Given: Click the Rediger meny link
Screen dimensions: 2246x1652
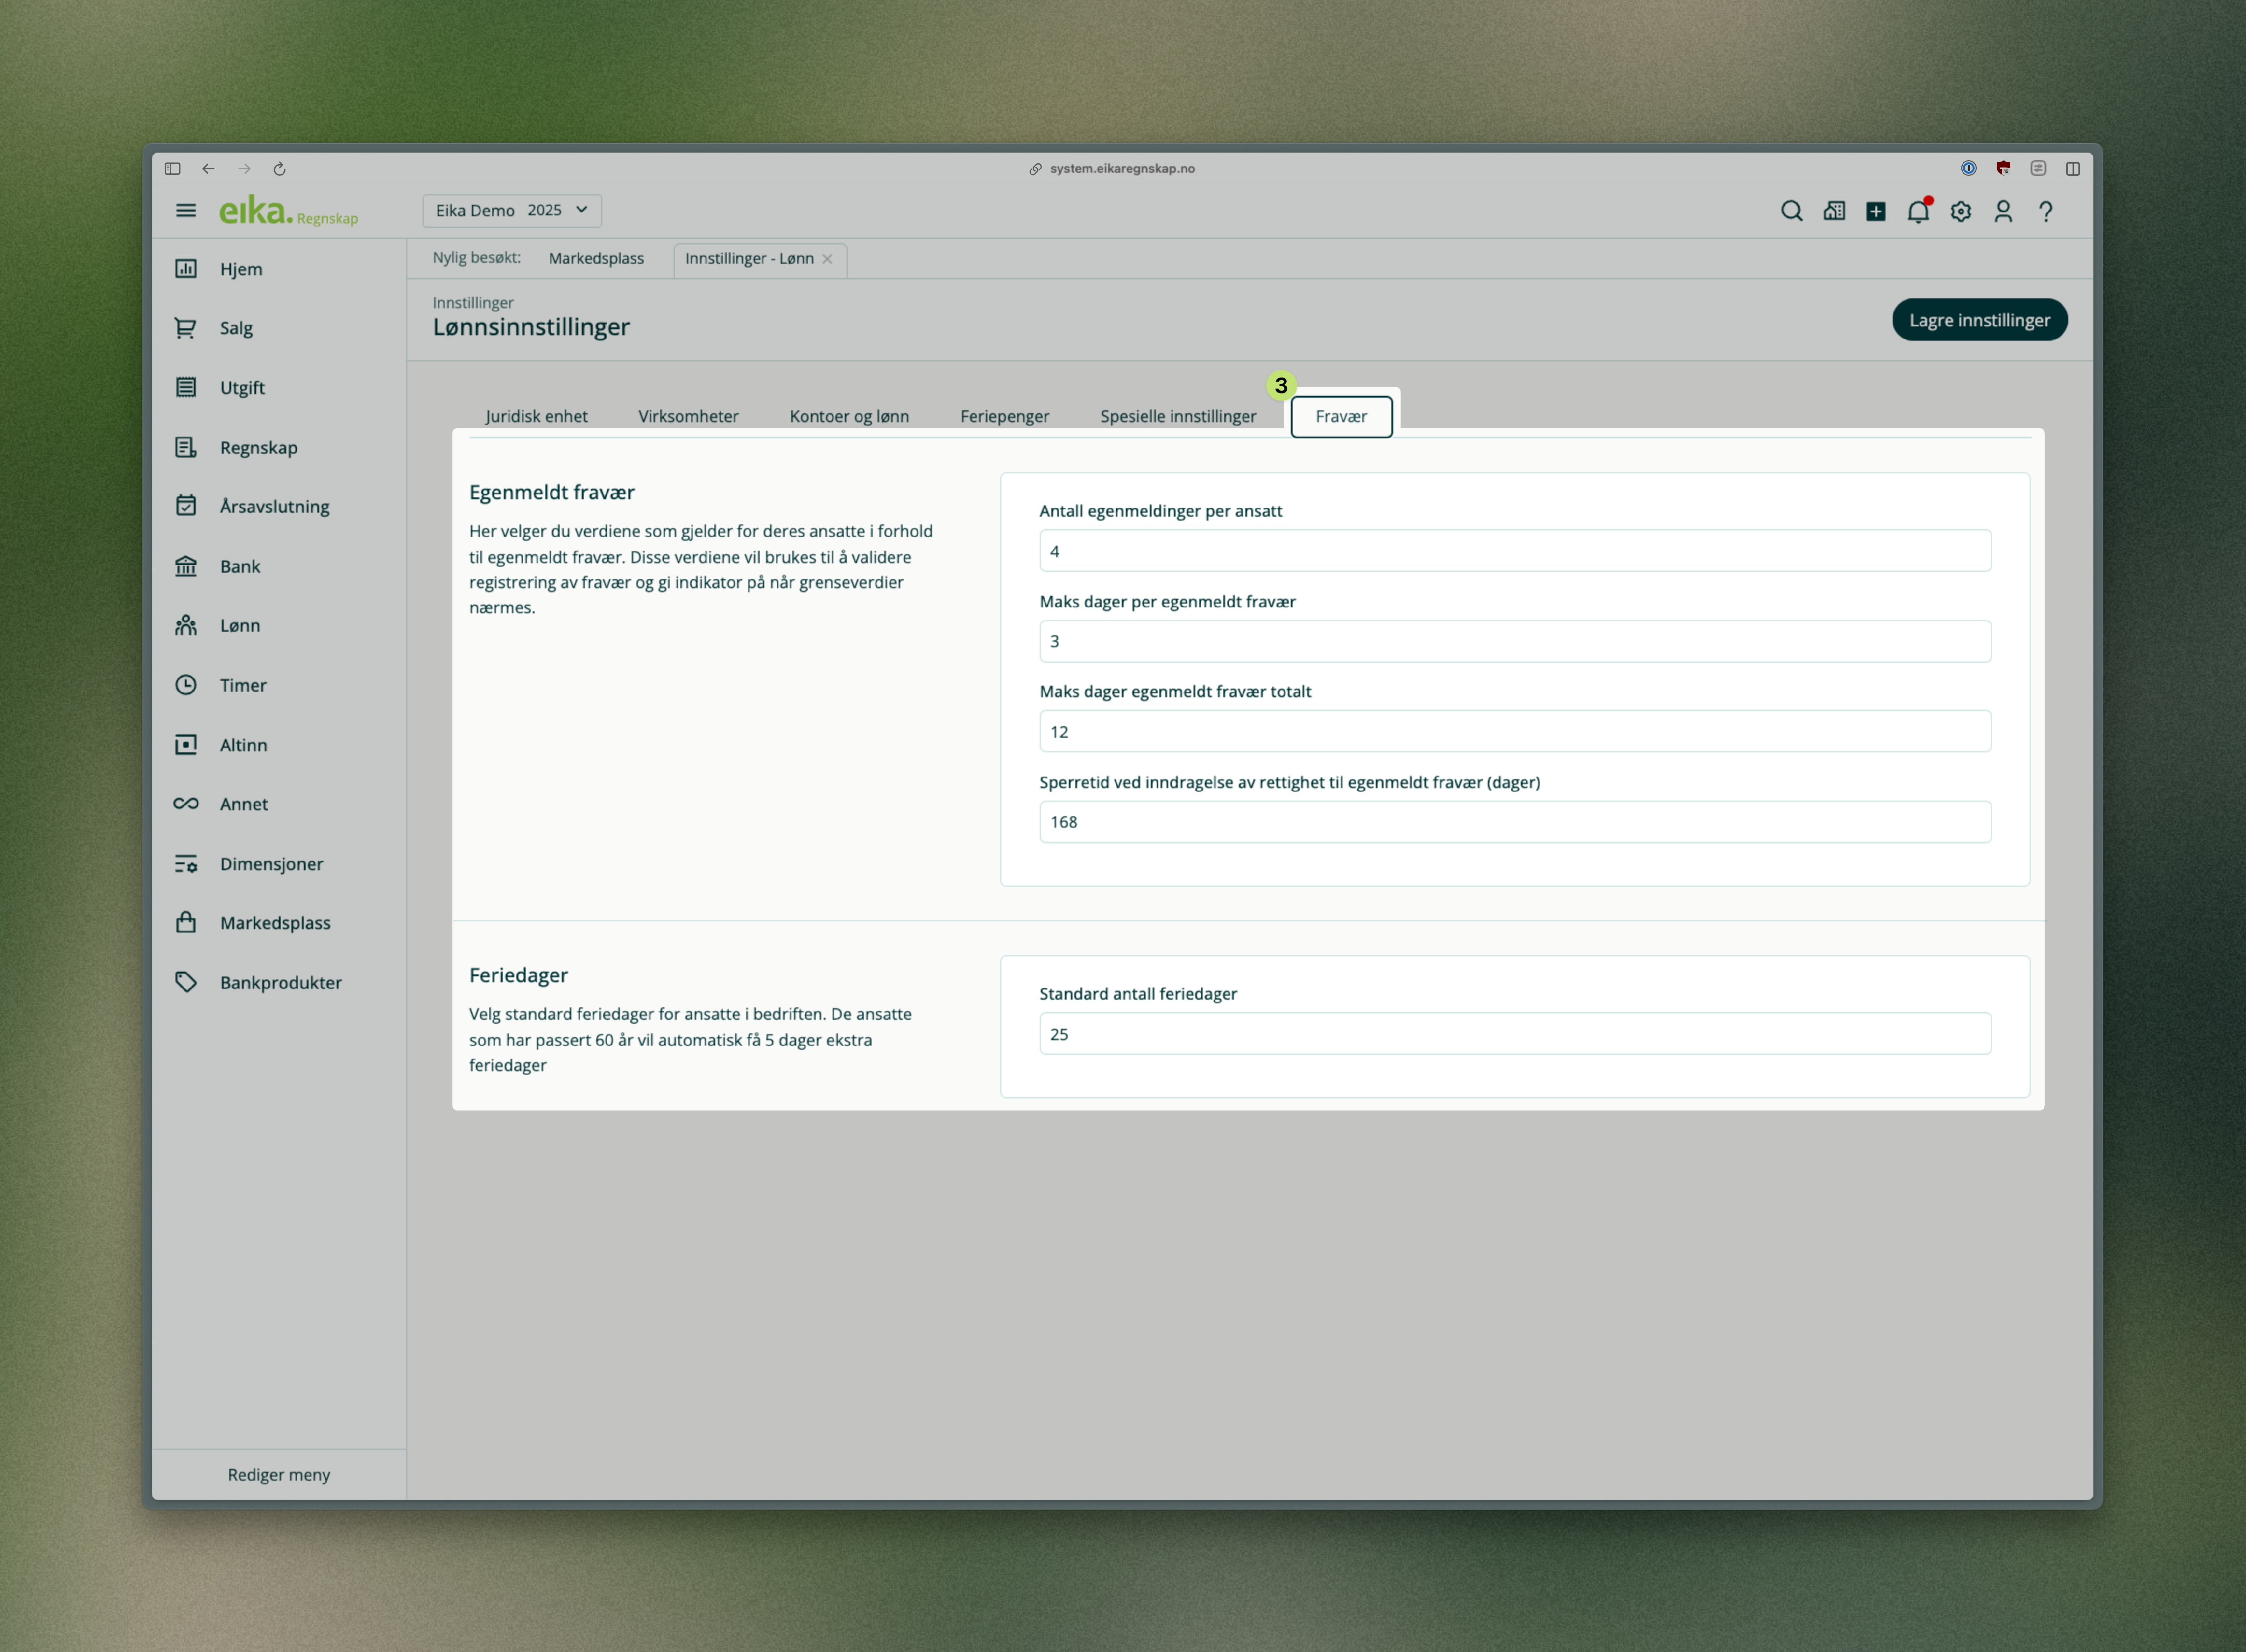Looking at the screenshot, I should pyautogui.click(x=278, y=1474).
